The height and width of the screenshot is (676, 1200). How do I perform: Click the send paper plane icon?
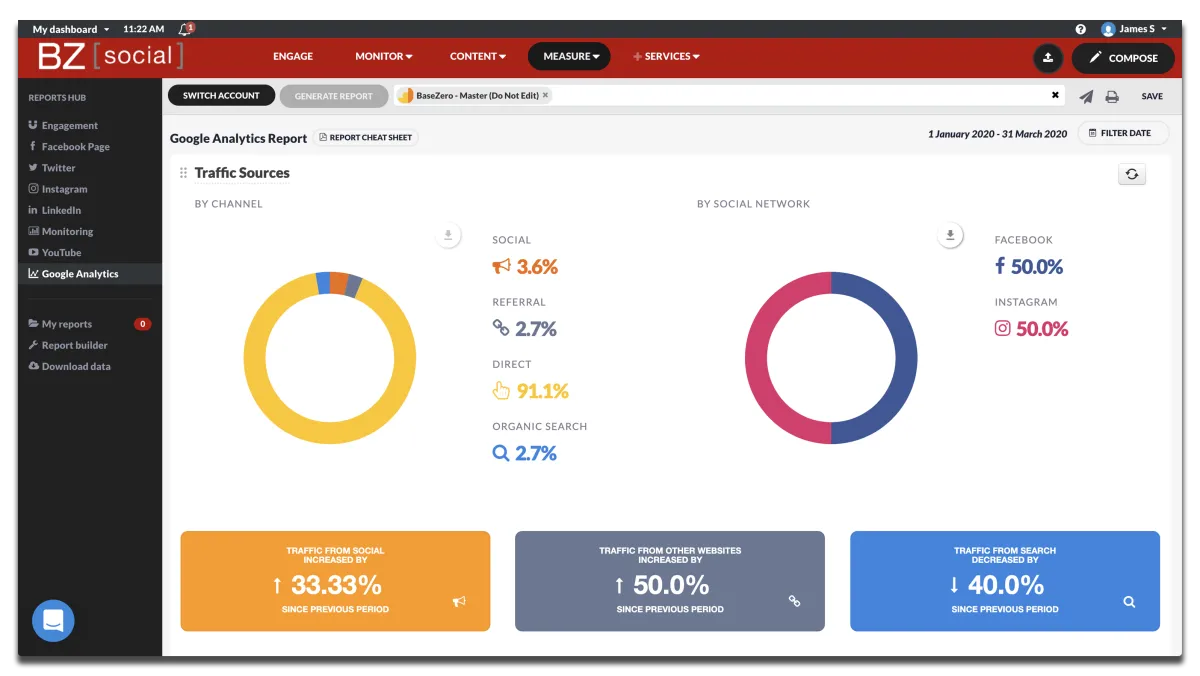click(x=1086, y=96)
